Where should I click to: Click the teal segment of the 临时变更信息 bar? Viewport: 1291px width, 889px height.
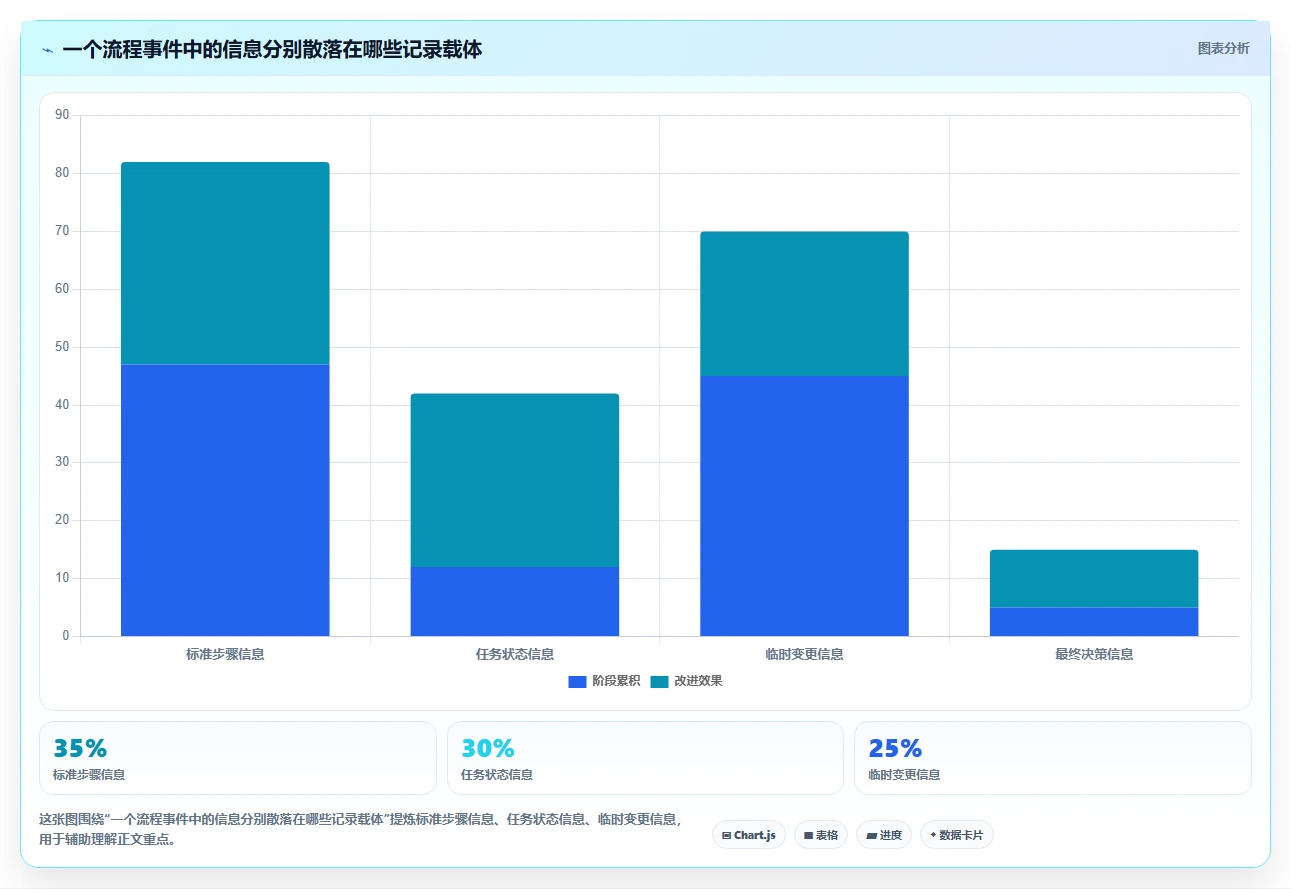804,304
